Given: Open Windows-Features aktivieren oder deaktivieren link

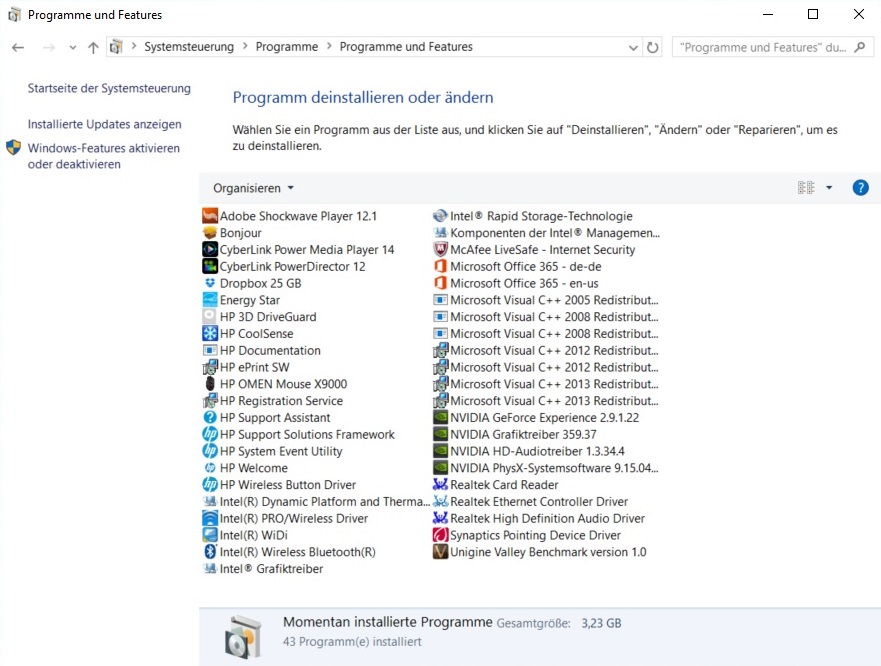Looking at the screenshot, I should pos(104,156).
